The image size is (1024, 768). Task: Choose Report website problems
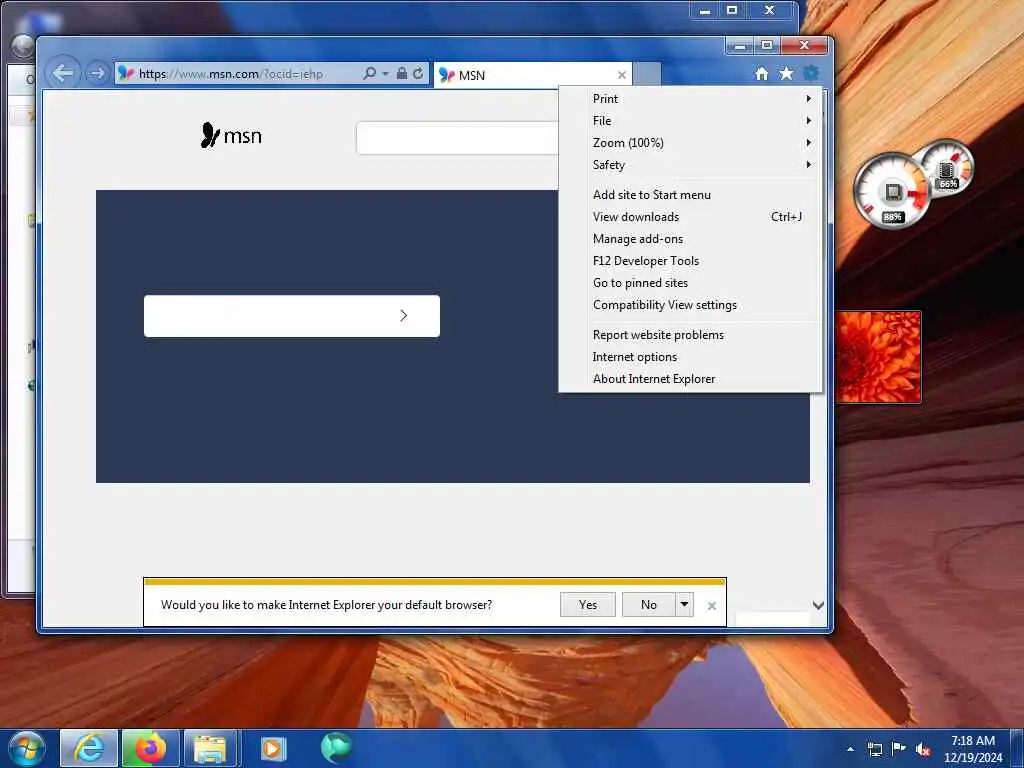click(x=691, y=335)
